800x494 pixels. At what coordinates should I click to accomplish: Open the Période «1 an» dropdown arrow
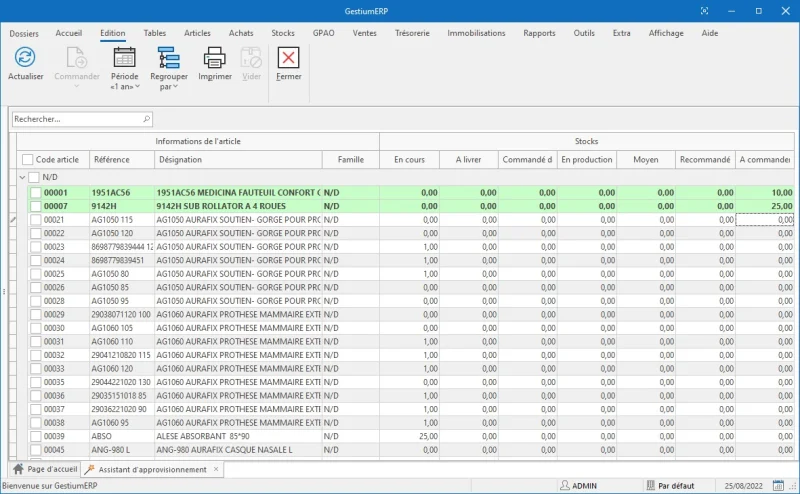tap(137, 86)
